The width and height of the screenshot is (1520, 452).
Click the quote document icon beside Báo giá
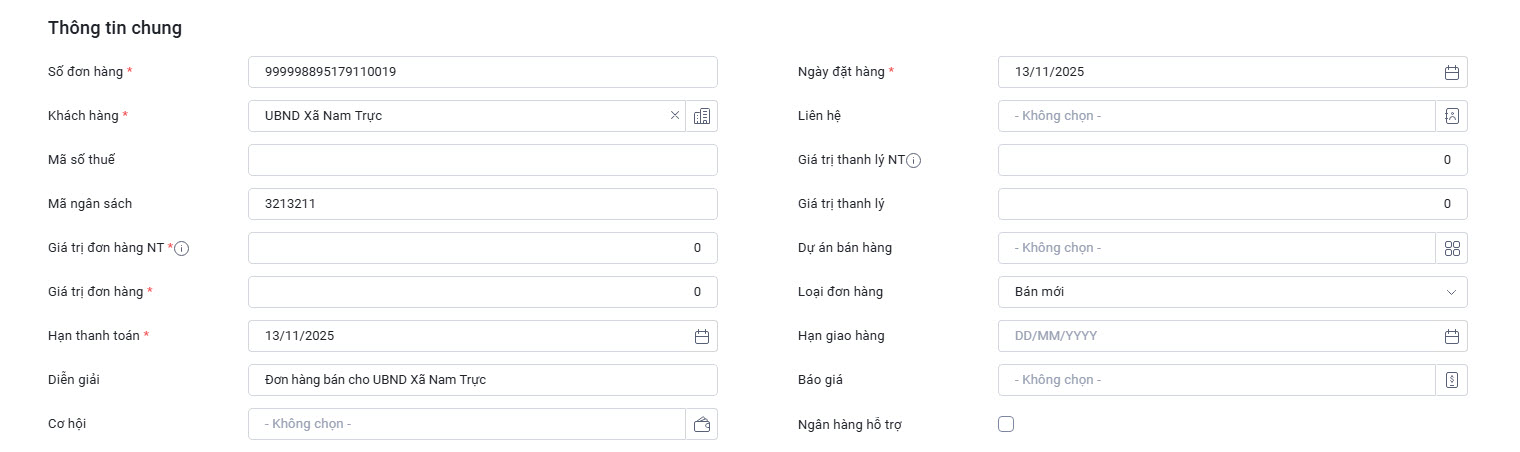(1452, 380)
